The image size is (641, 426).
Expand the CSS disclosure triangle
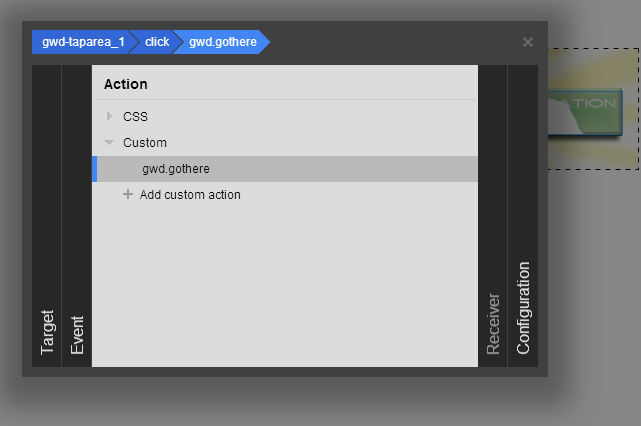tap(110, 117)
